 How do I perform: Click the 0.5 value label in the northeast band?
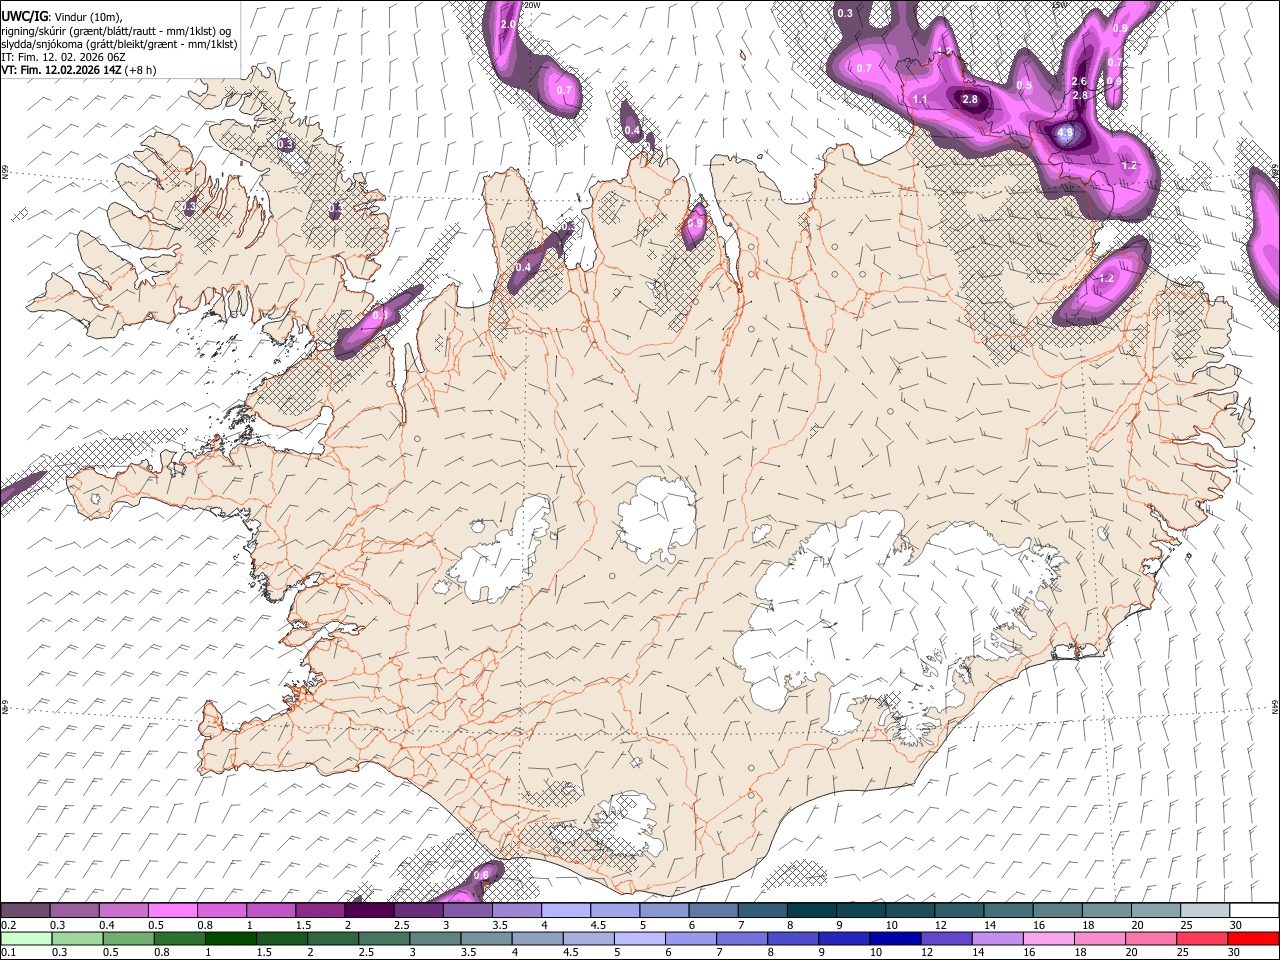tap(1024, 86)
